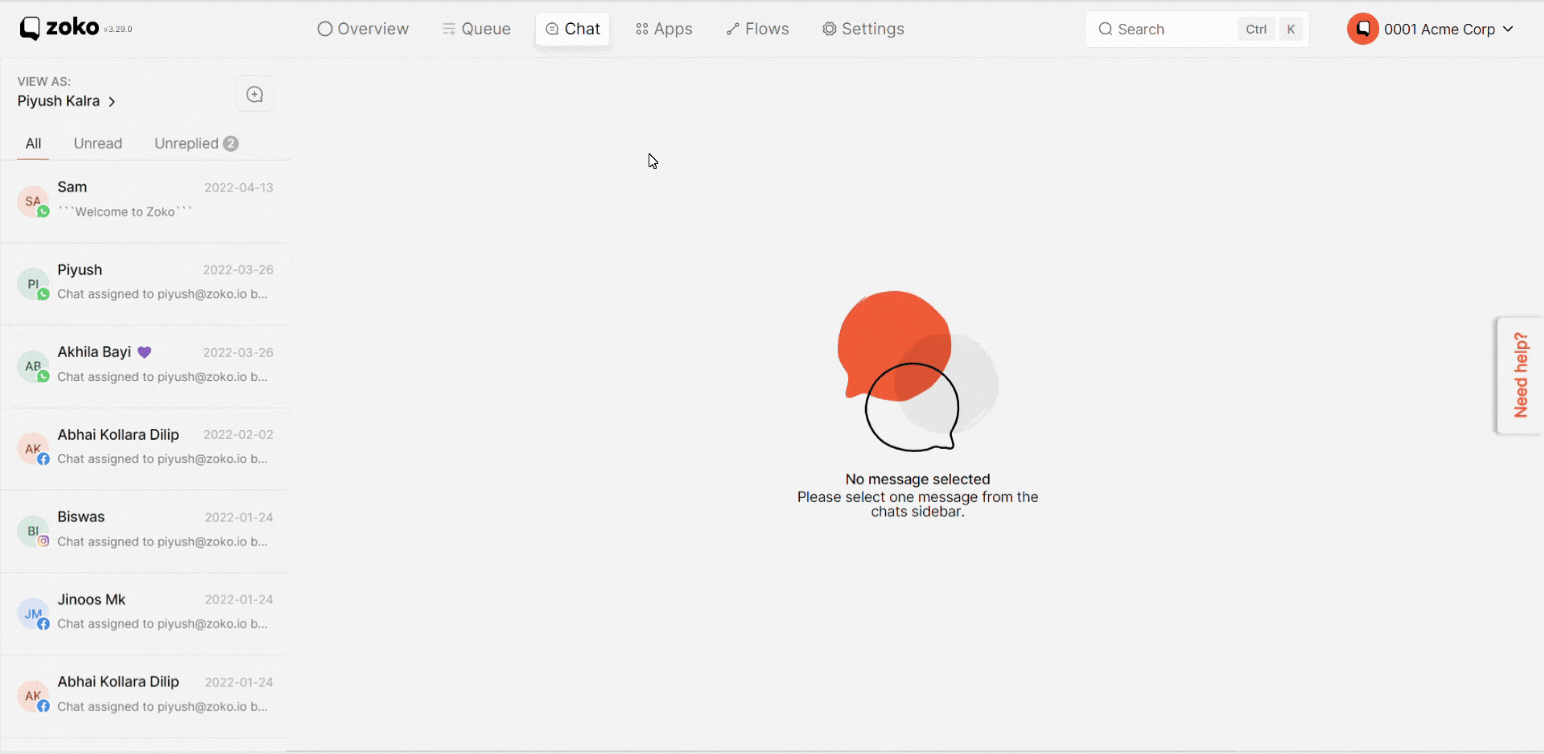Click the PI avatar for Piyush
1544x754 pixels.
point(33,284)
